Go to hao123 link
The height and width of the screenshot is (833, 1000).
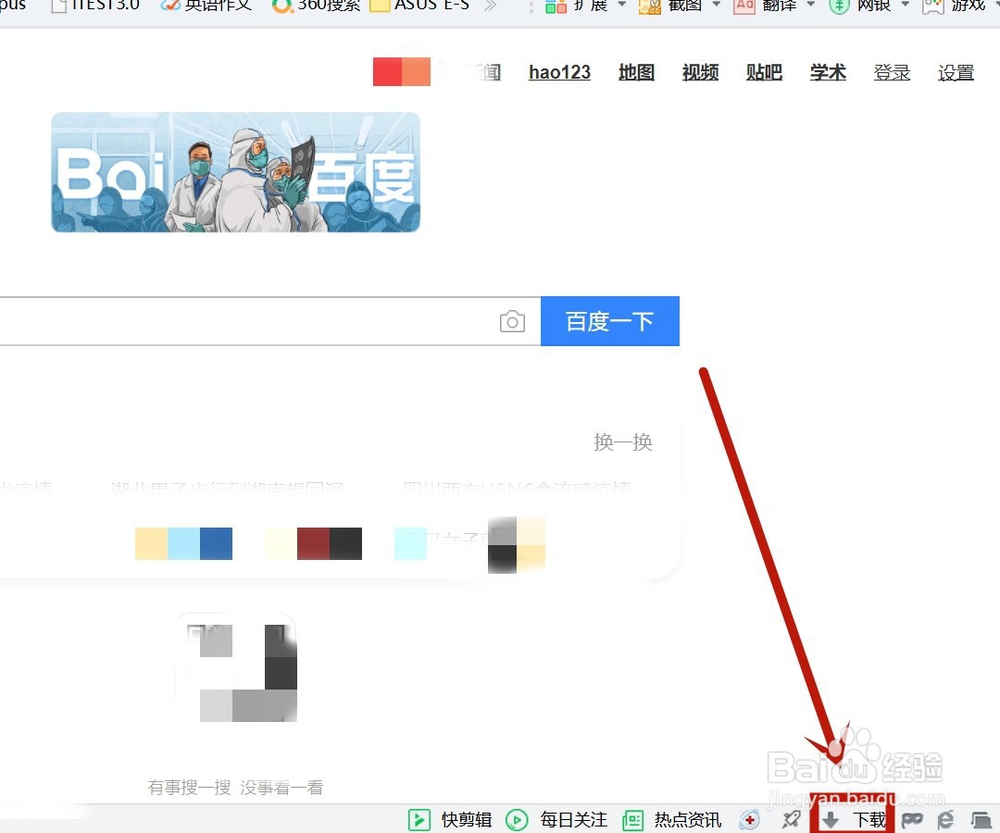point(559,73)
